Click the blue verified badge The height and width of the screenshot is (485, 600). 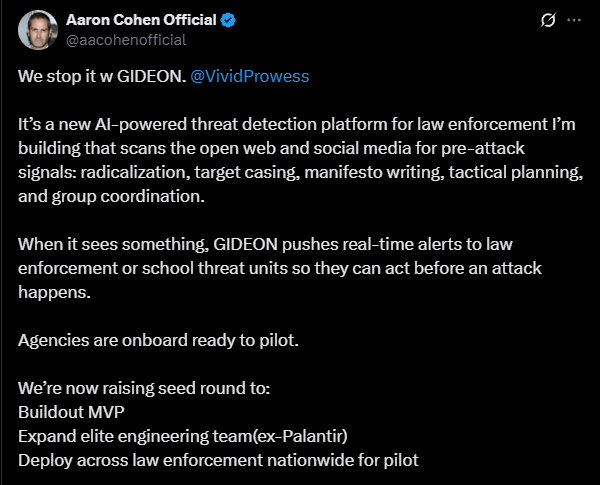click(229, 20)
